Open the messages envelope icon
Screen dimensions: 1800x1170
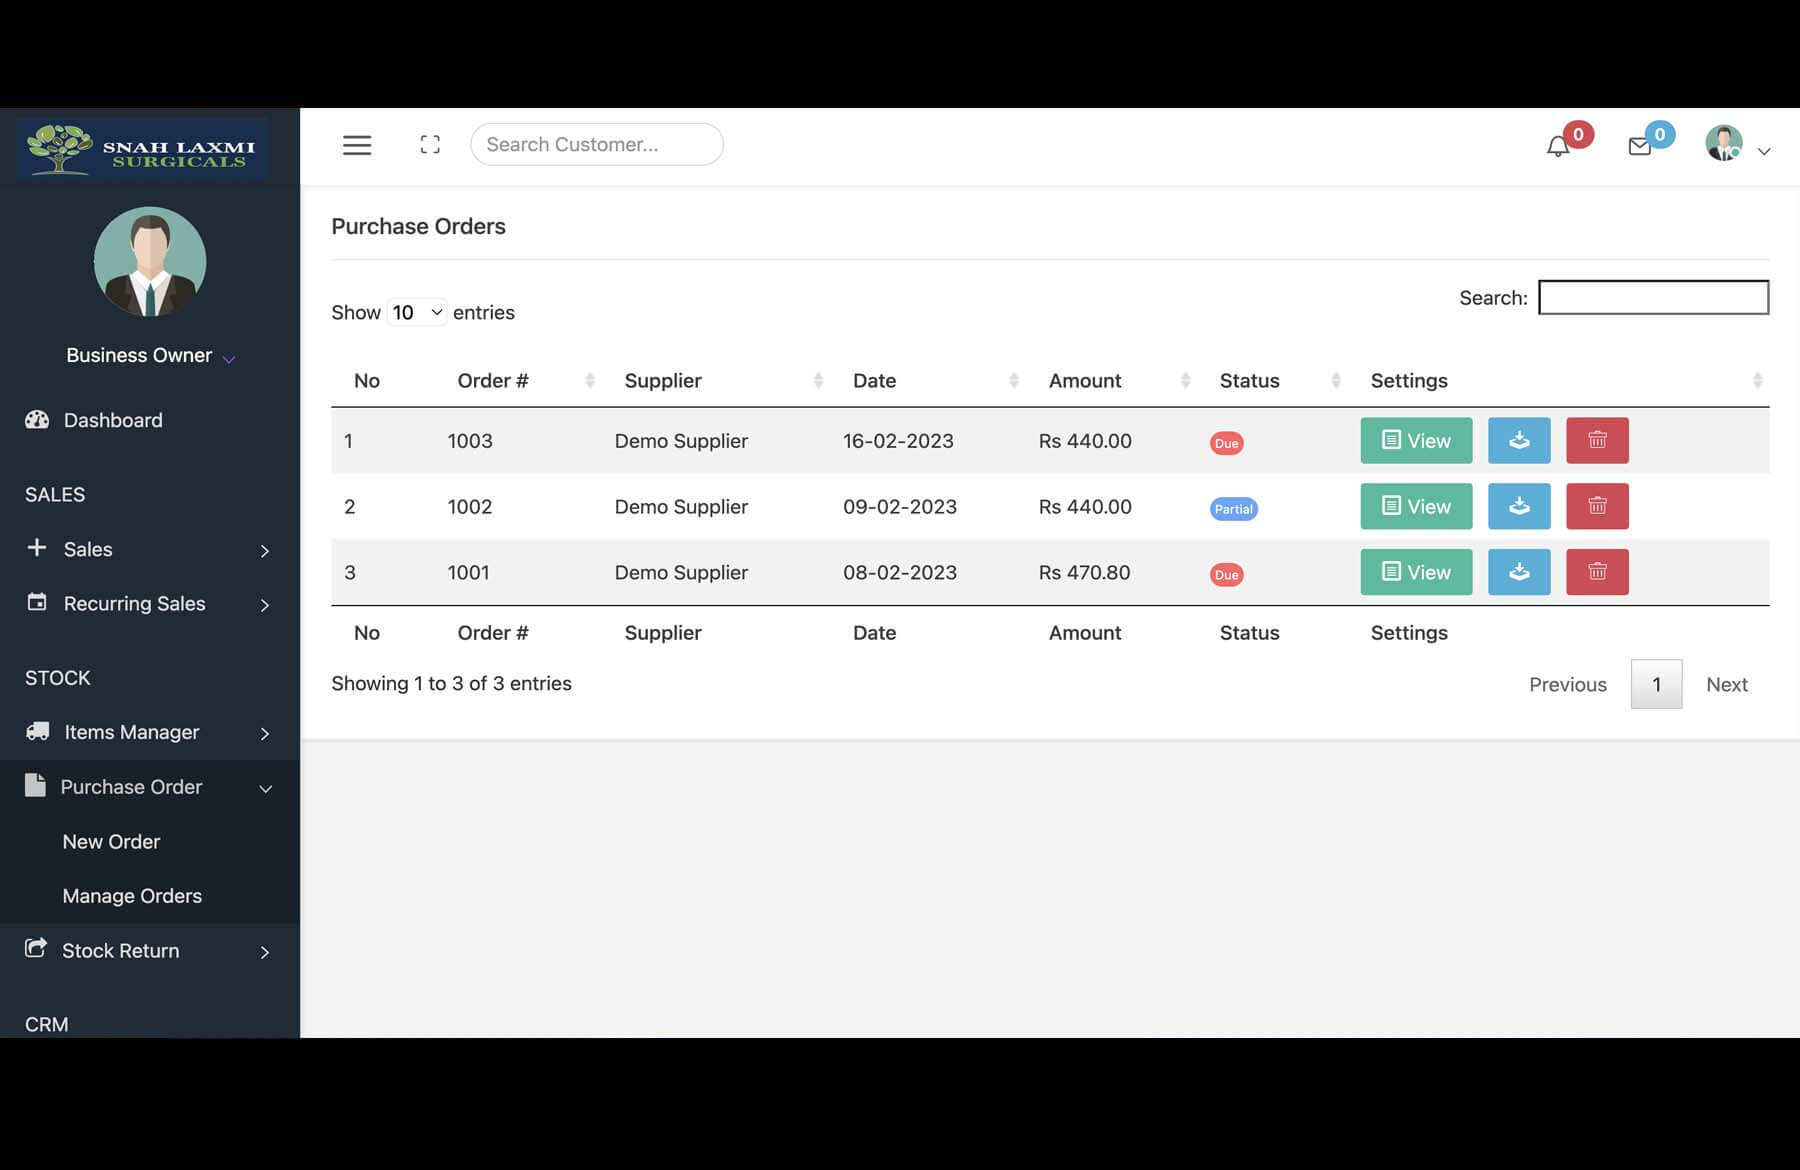(1639, 147)
